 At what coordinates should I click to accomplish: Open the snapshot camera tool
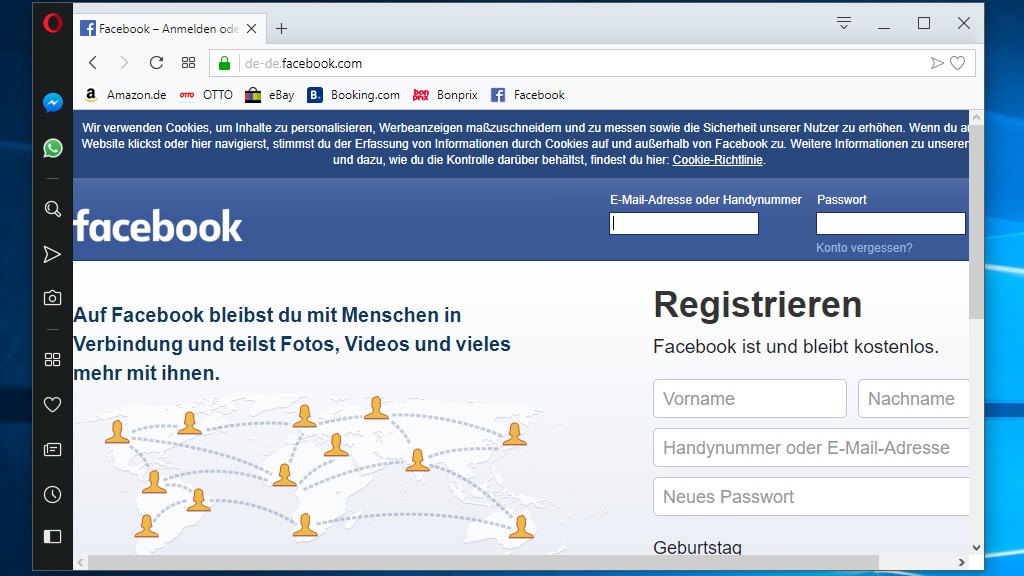click(53, 298)
